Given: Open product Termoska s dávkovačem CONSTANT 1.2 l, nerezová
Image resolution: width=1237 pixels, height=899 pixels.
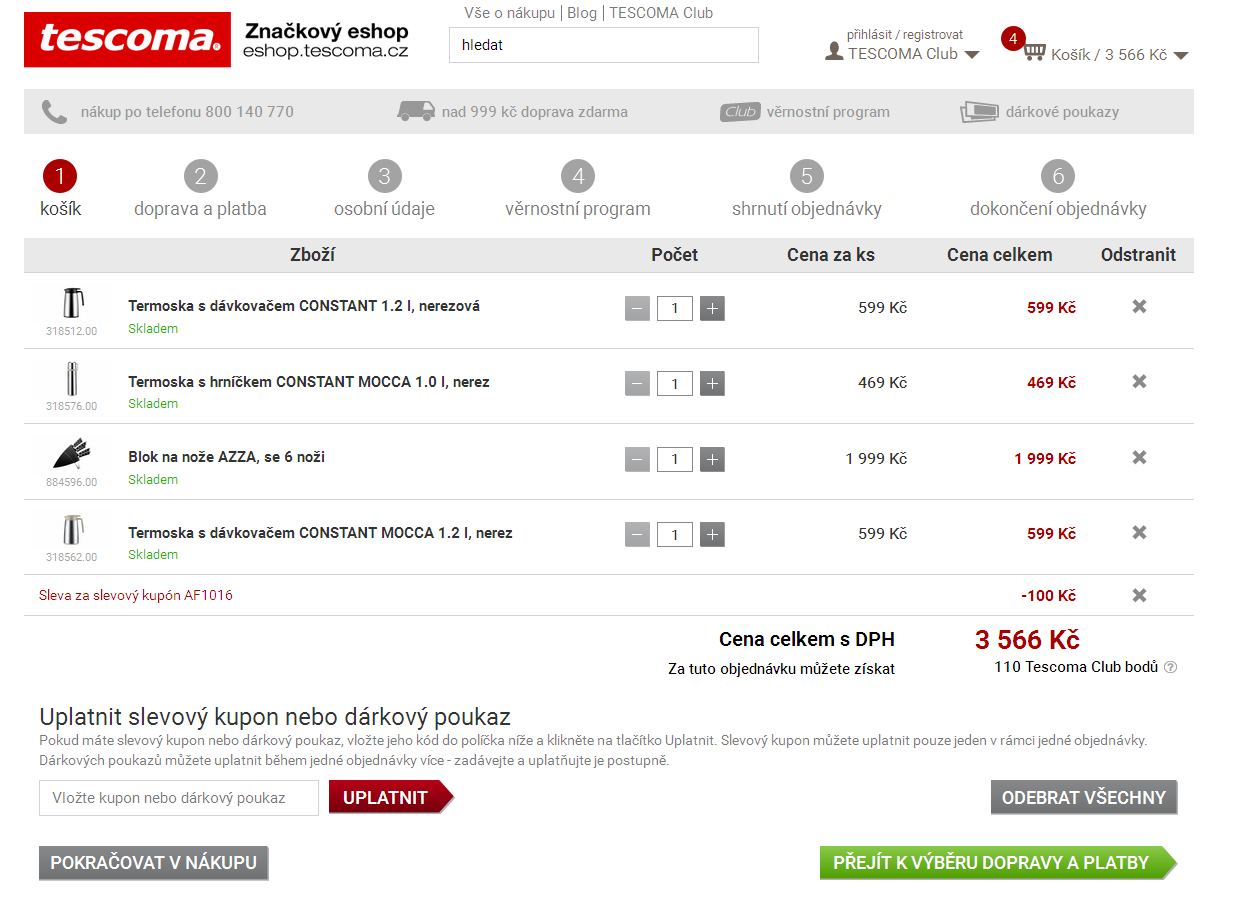Looking at the screenshot, I should coord(304,306).
